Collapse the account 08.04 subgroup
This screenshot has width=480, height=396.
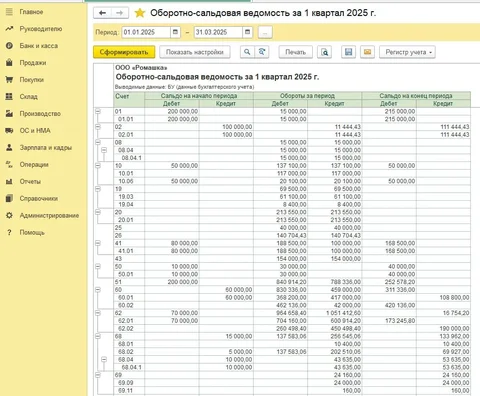point(104,150)
